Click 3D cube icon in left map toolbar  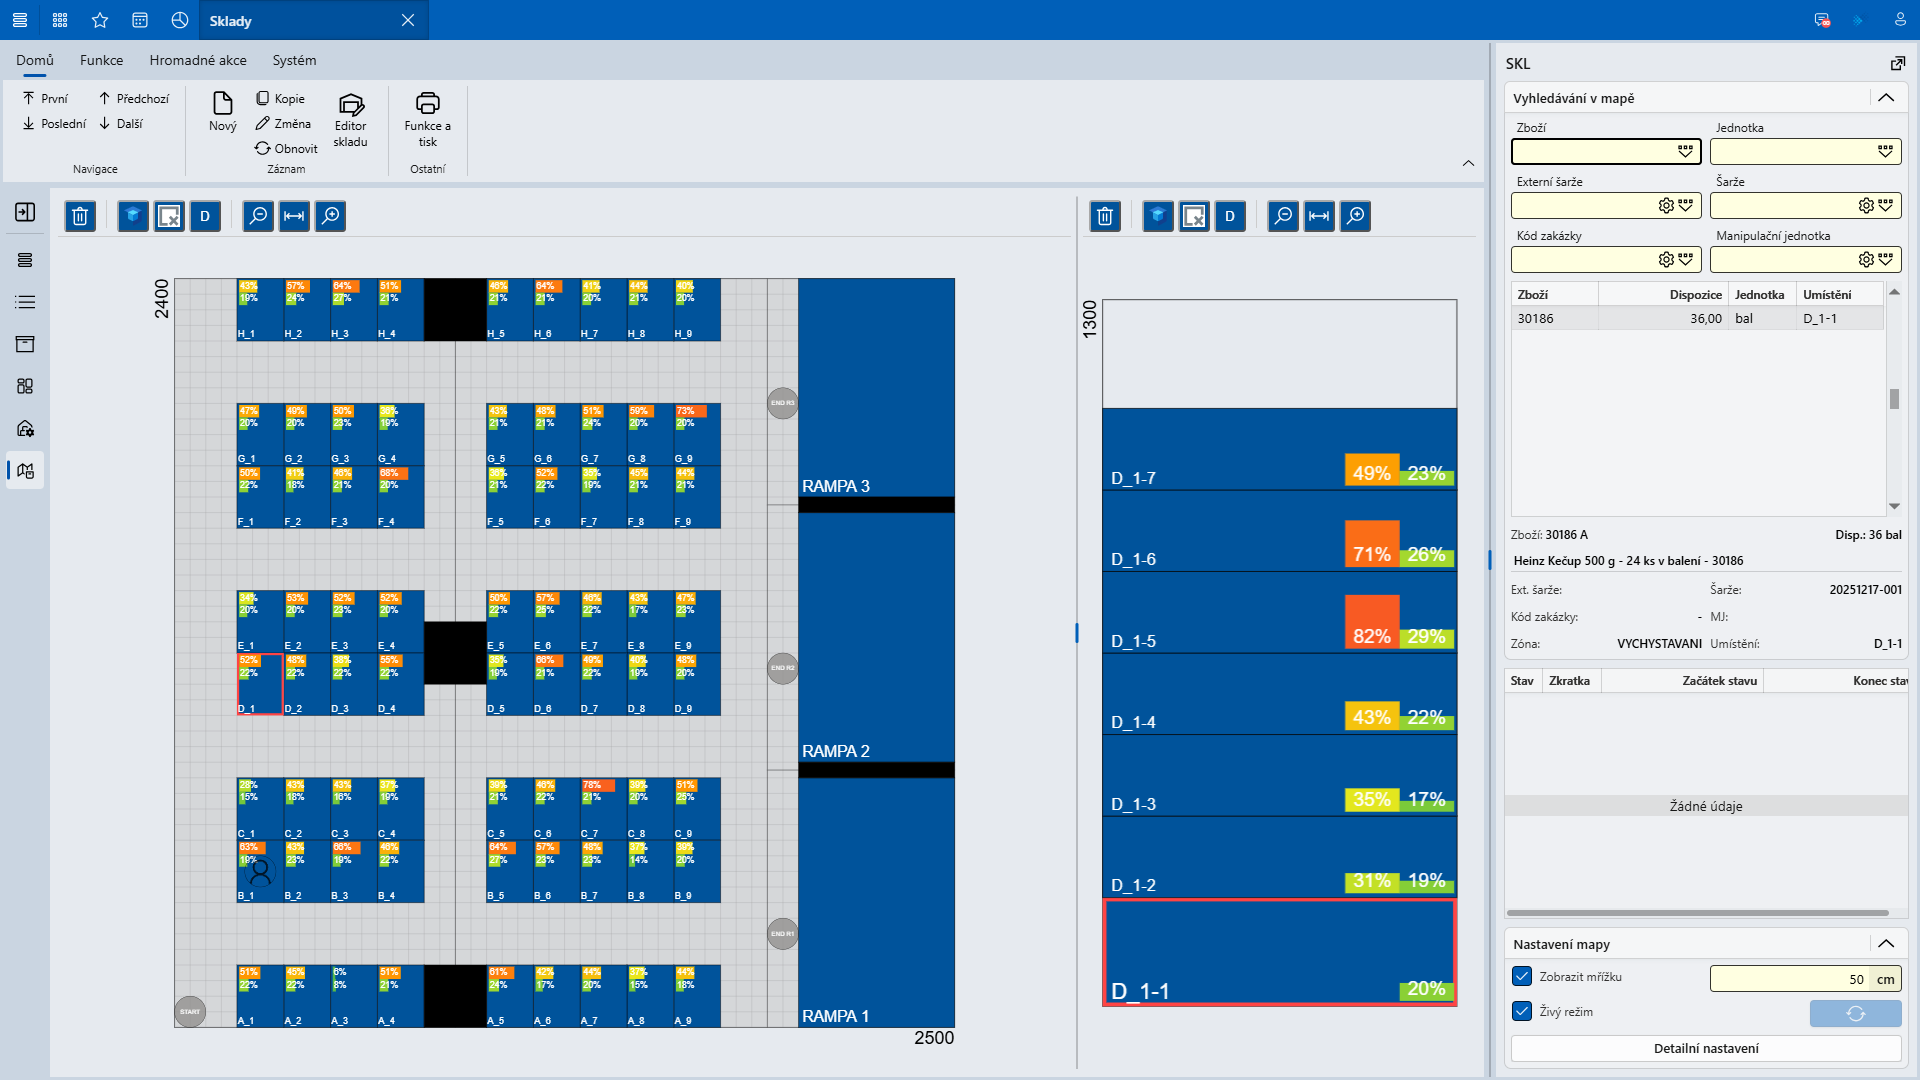tap(133, 216)
